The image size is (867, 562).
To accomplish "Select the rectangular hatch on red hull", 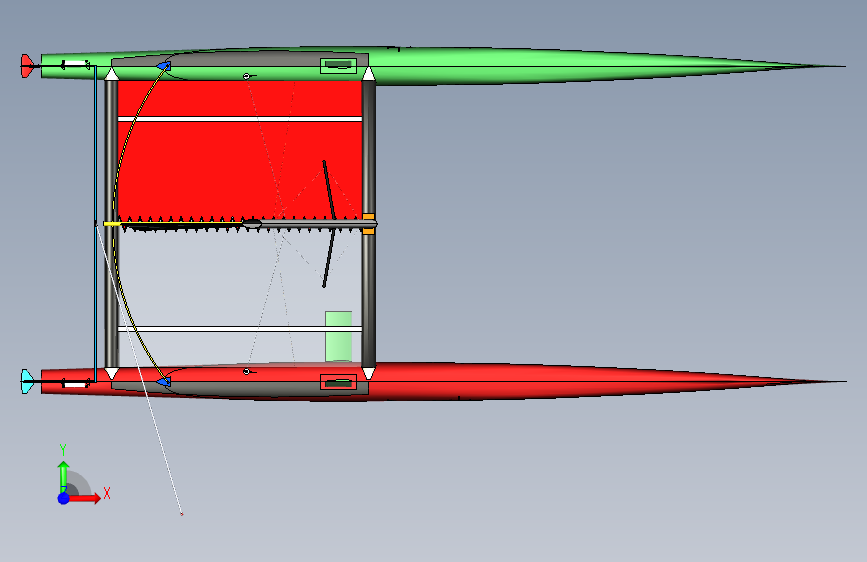I will (x=338, y=382).
